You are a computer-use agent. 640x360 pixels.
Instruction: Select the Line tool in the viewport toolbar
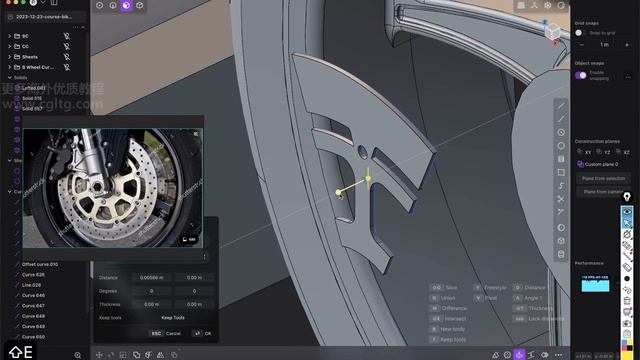561,106
